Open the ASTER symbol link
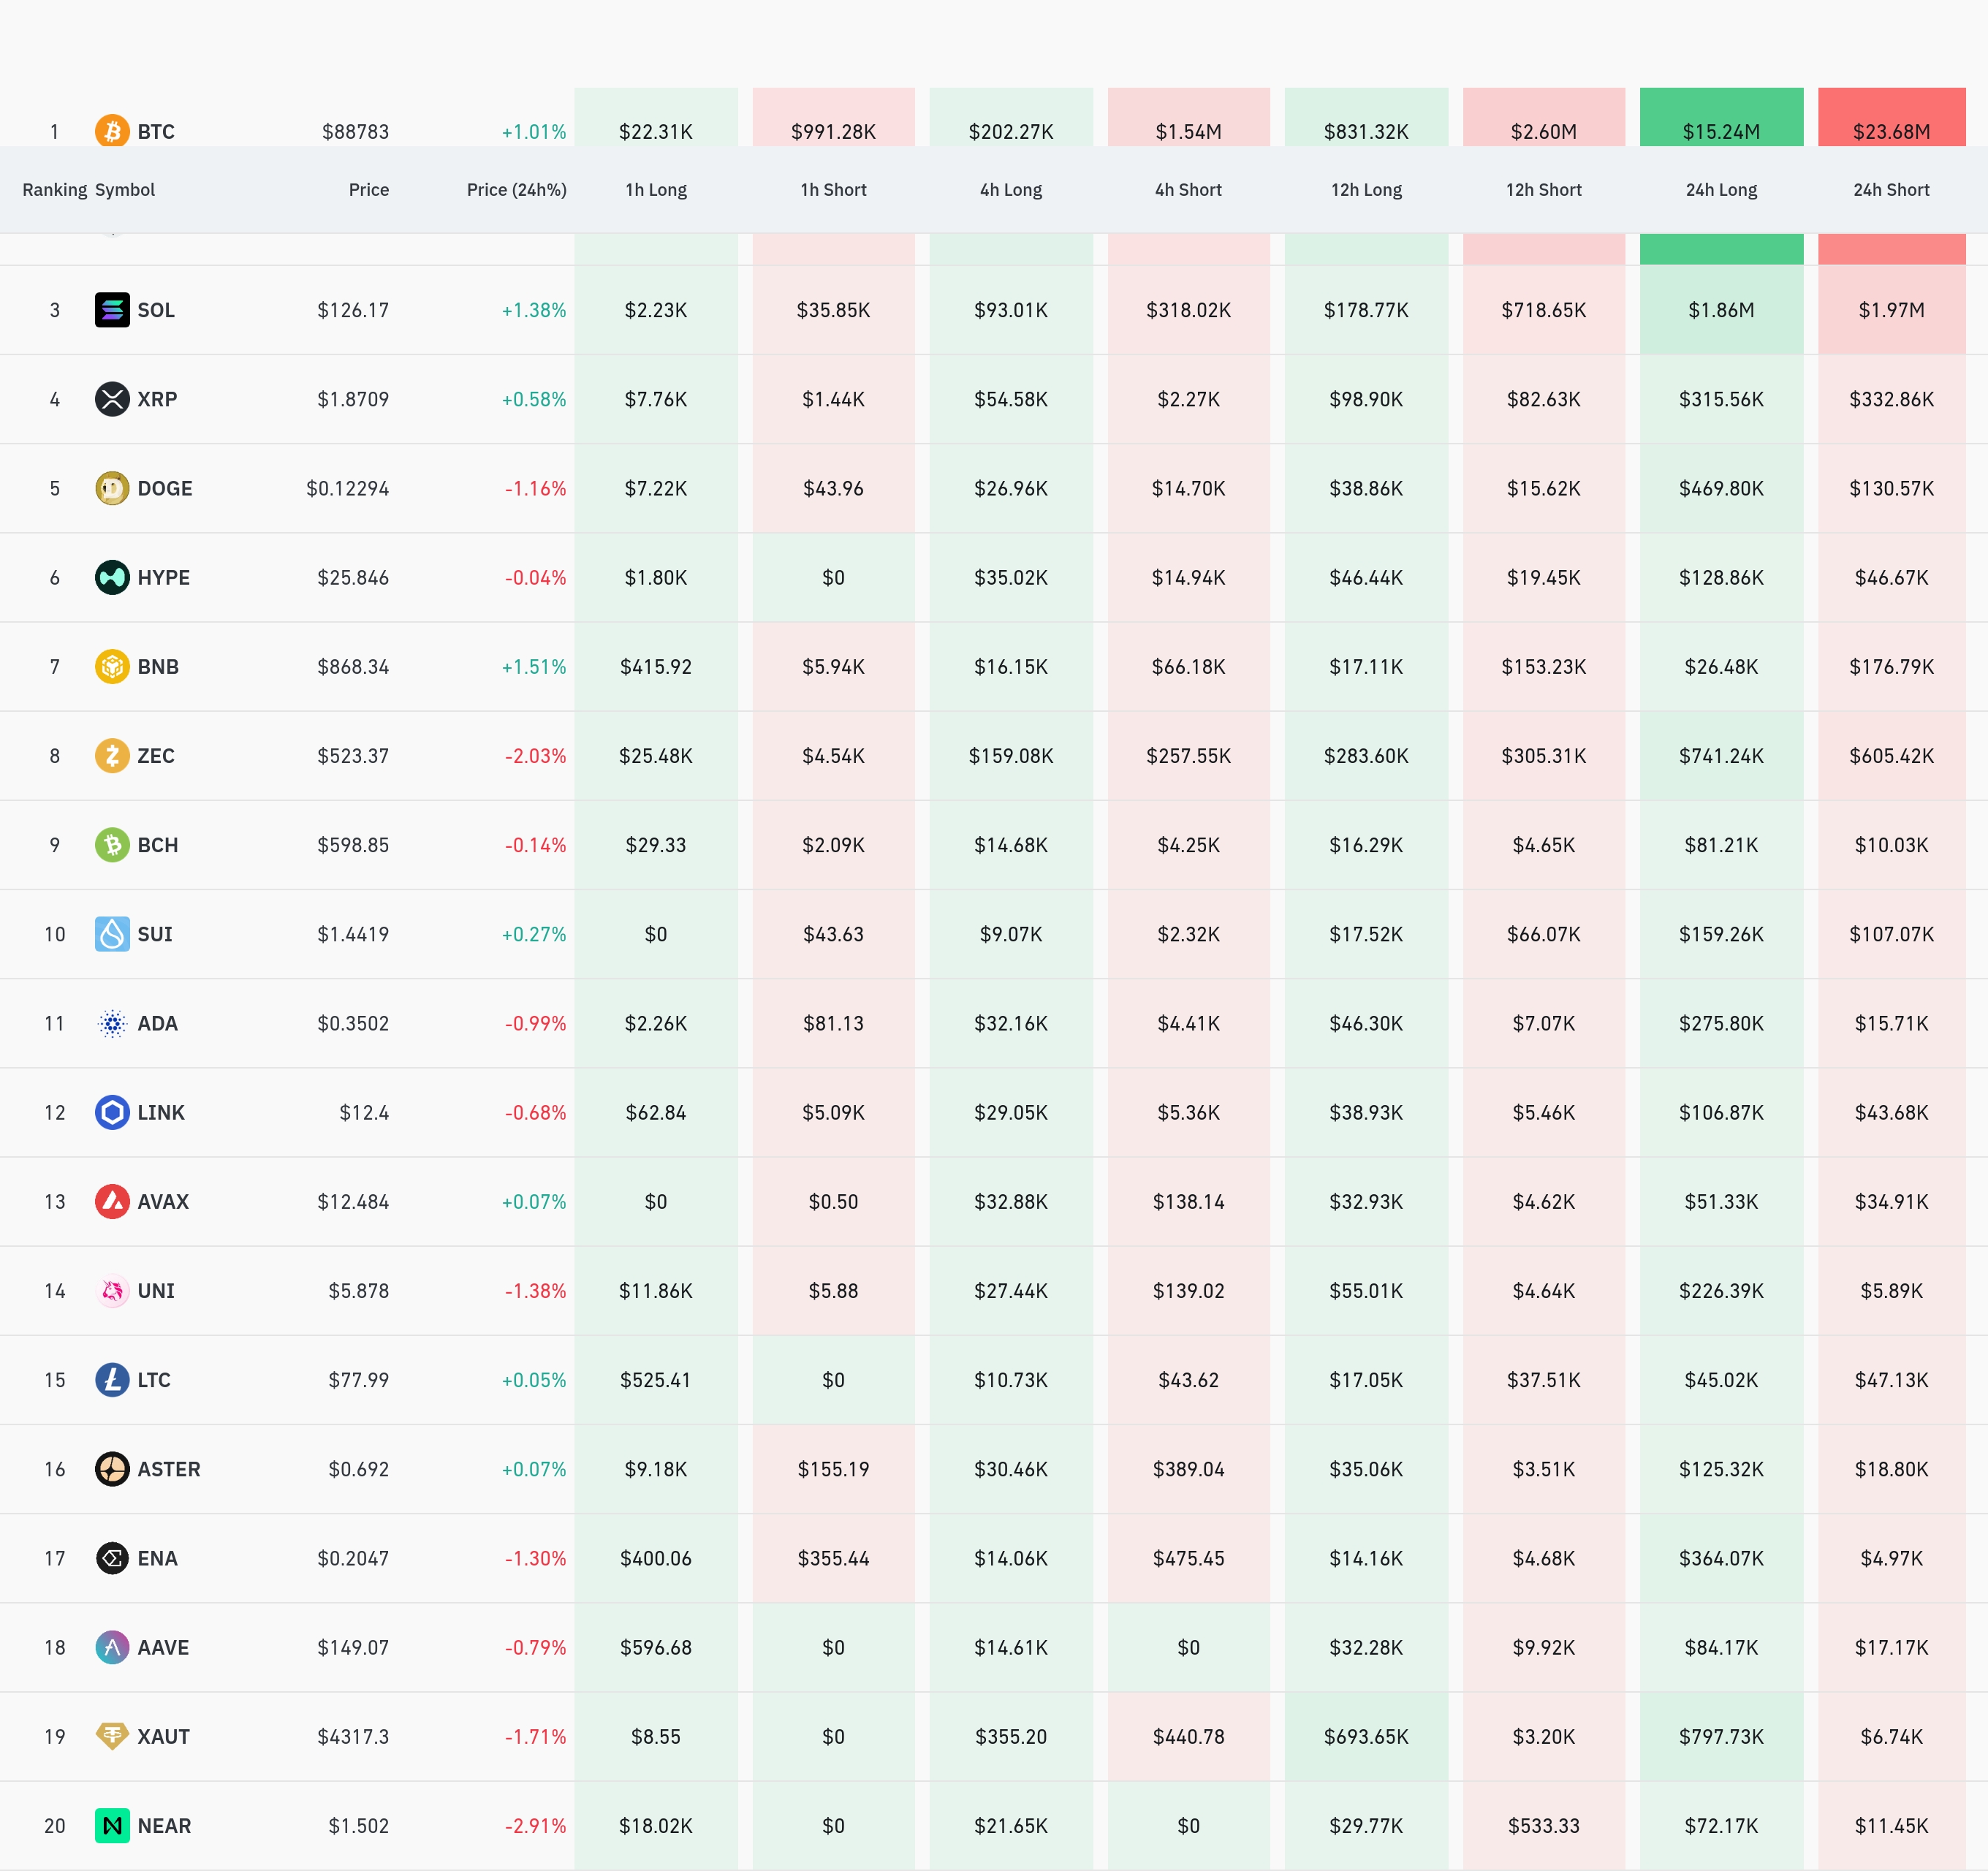The image size is (1988, 1871). (168, 1469)
